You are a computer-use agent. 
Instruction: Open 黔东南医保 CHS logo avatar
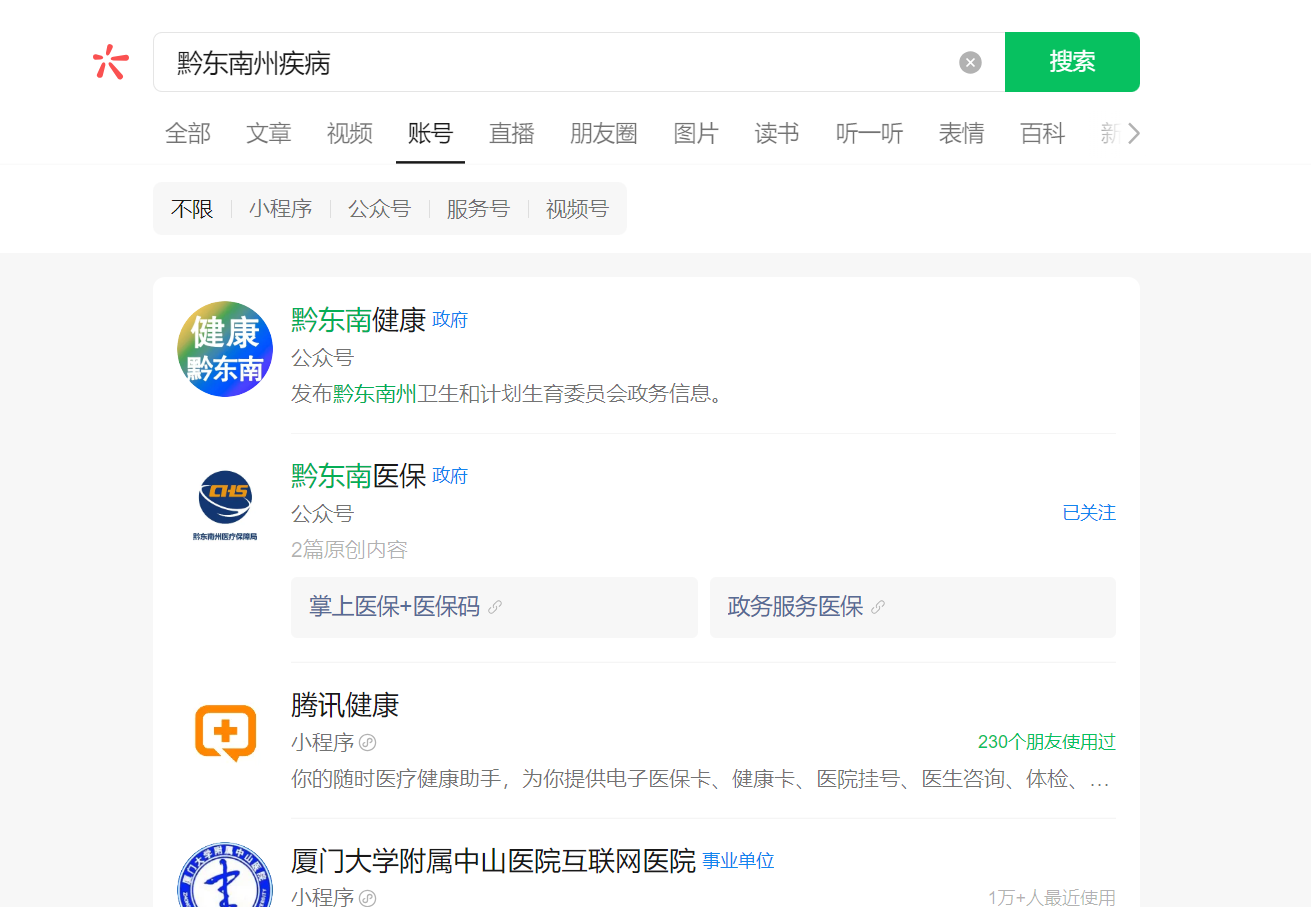pyautogui.click(x=225, y=505)
